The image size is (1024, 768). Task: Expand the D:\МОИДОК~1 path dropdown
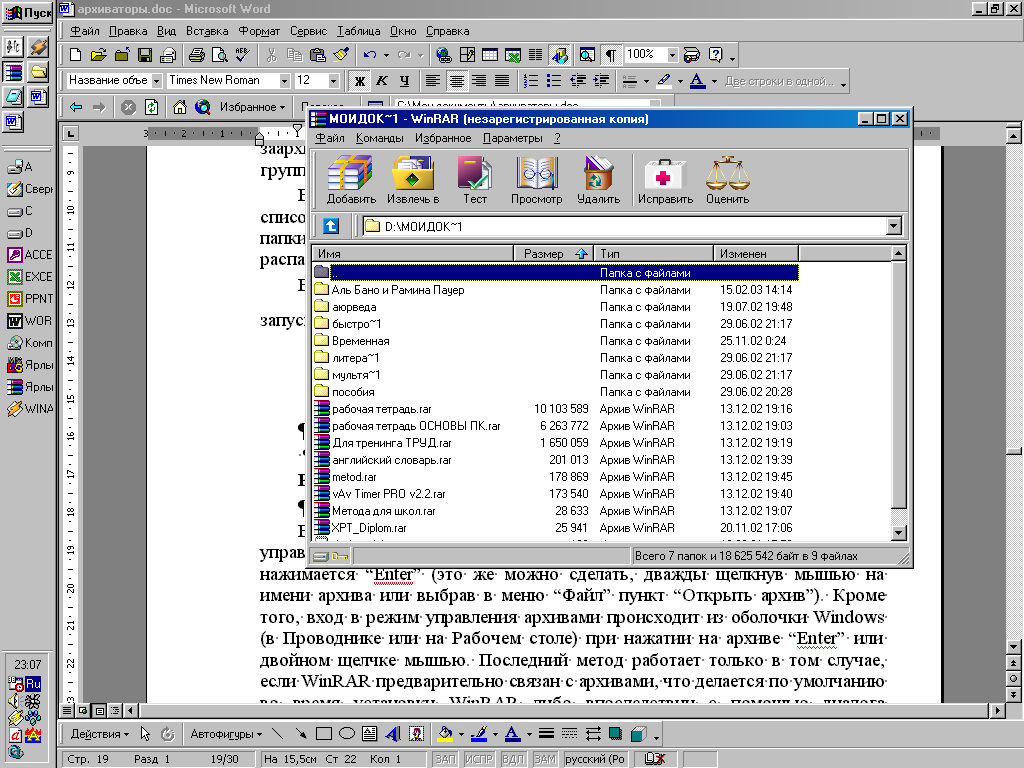(x=894, y=227)
